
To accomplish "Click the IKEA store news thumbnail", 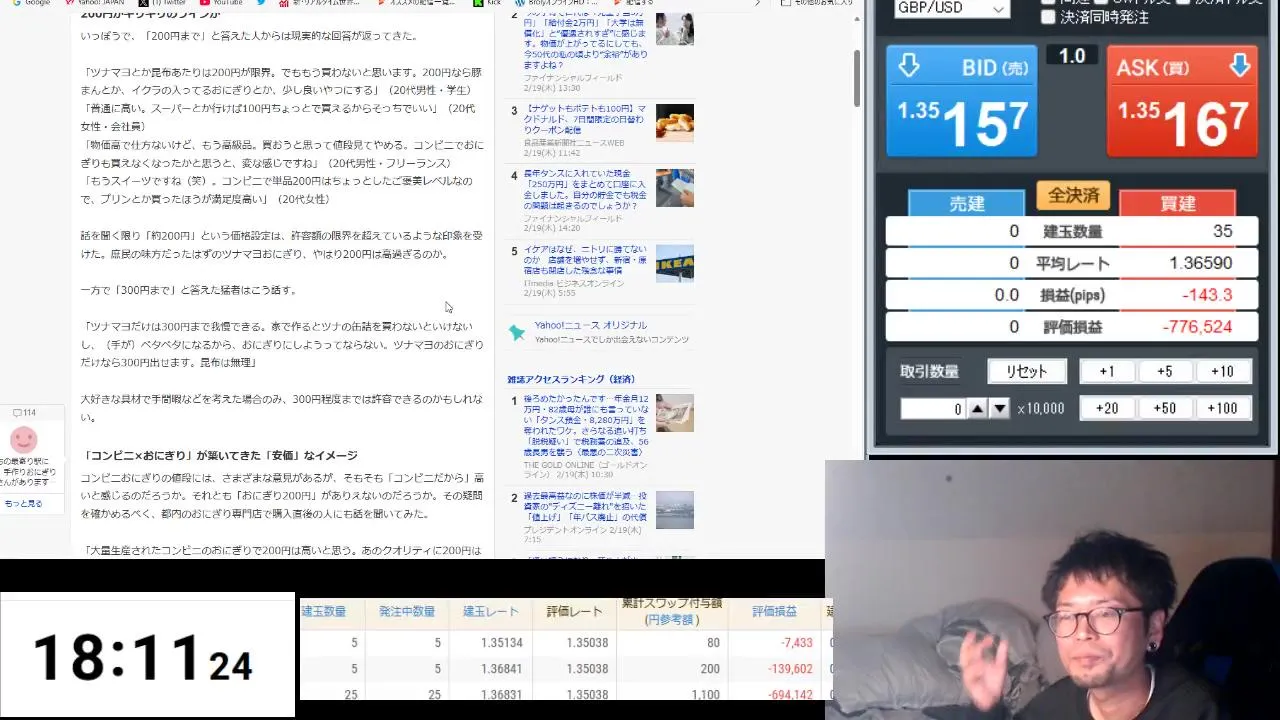I will 674,263.
